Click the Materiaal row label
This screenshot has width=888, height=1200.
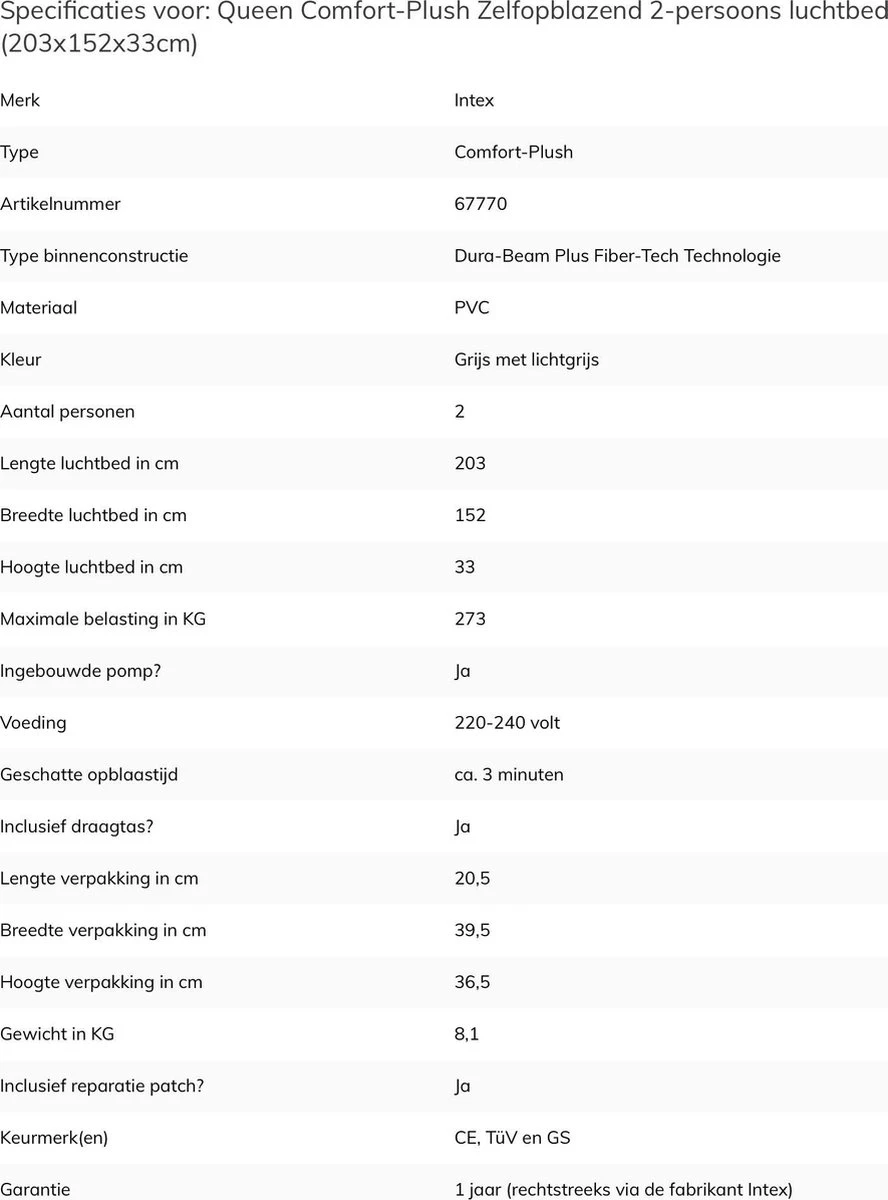click(x=39, y=308)
